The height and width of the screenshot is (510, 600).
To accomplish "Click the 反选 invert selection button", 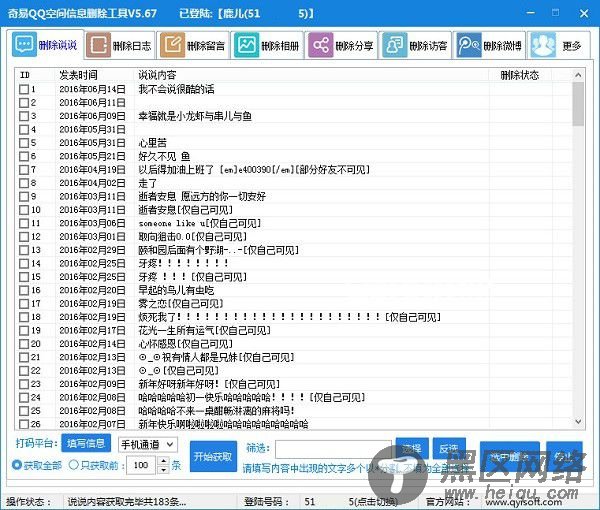I will pos(449,448).
